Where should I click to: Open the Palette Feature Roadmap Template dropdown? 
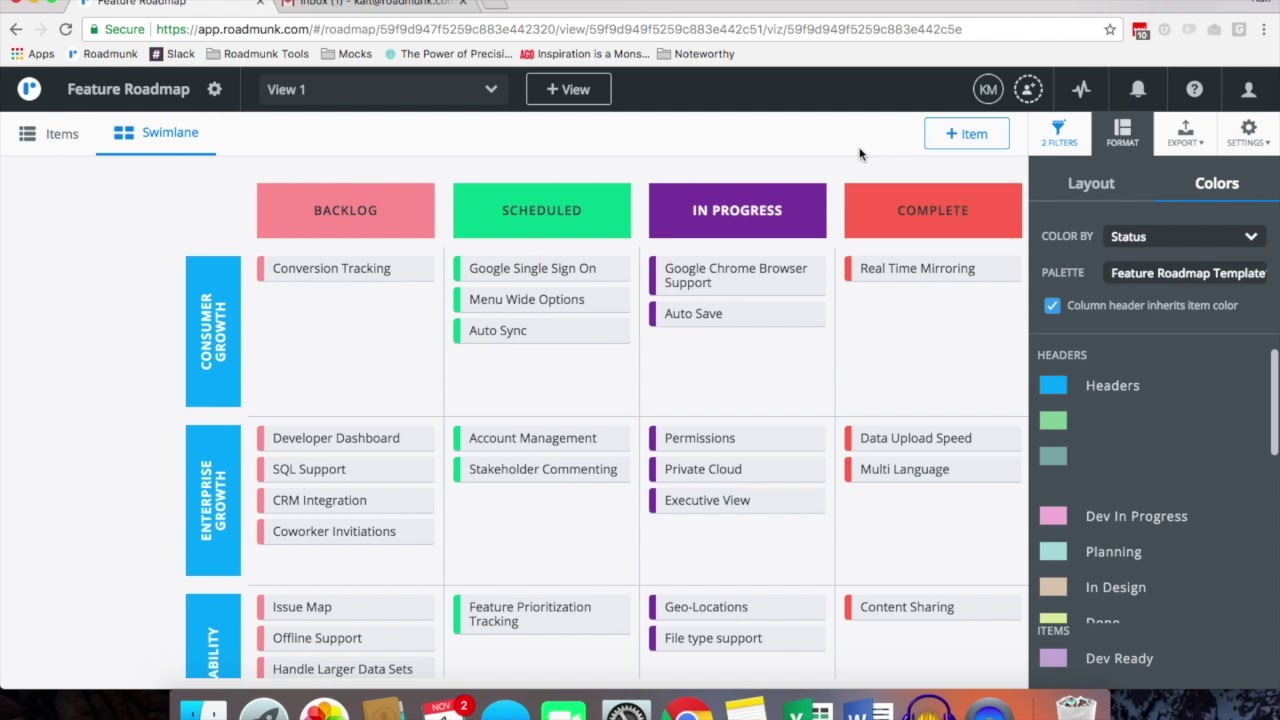pos(1186,272)
